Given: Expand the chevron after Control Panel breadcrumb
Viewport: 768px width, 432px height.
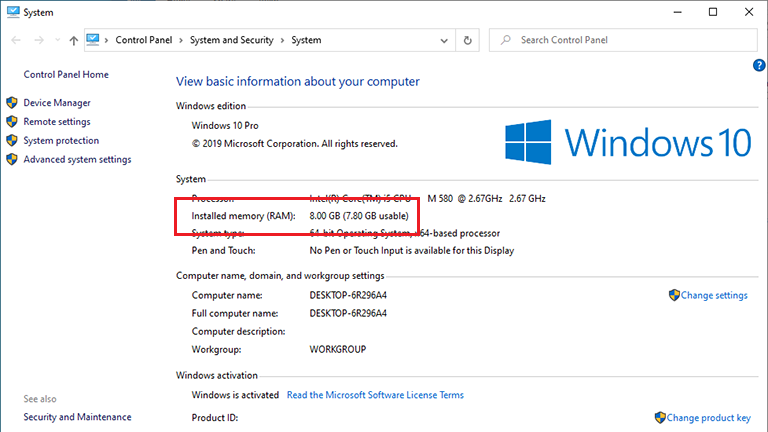Looking at the screenshot, I should [x=182, y=40].
